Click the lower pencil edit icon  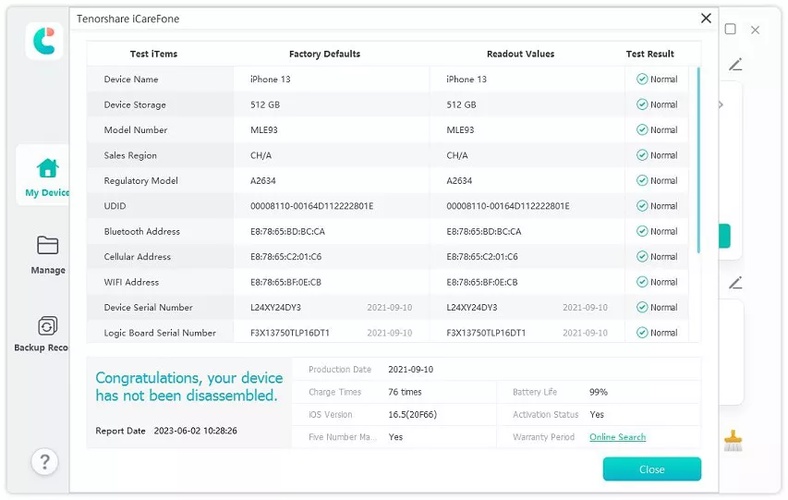tap(736, 283)
